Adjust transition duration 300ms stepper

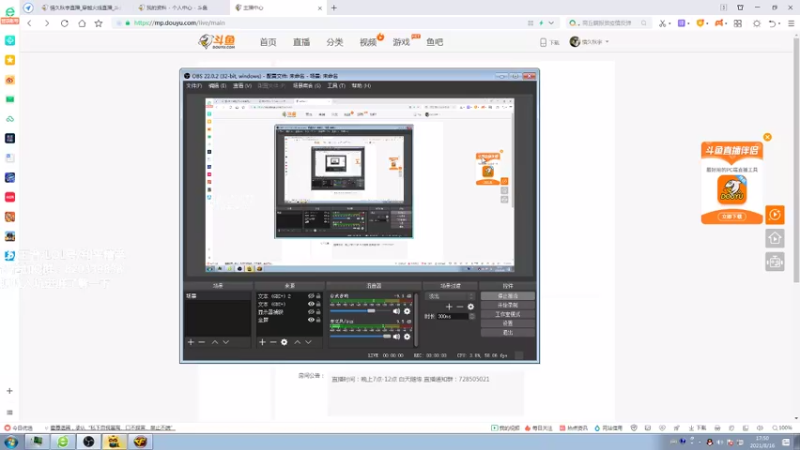(x=472, y=316)
